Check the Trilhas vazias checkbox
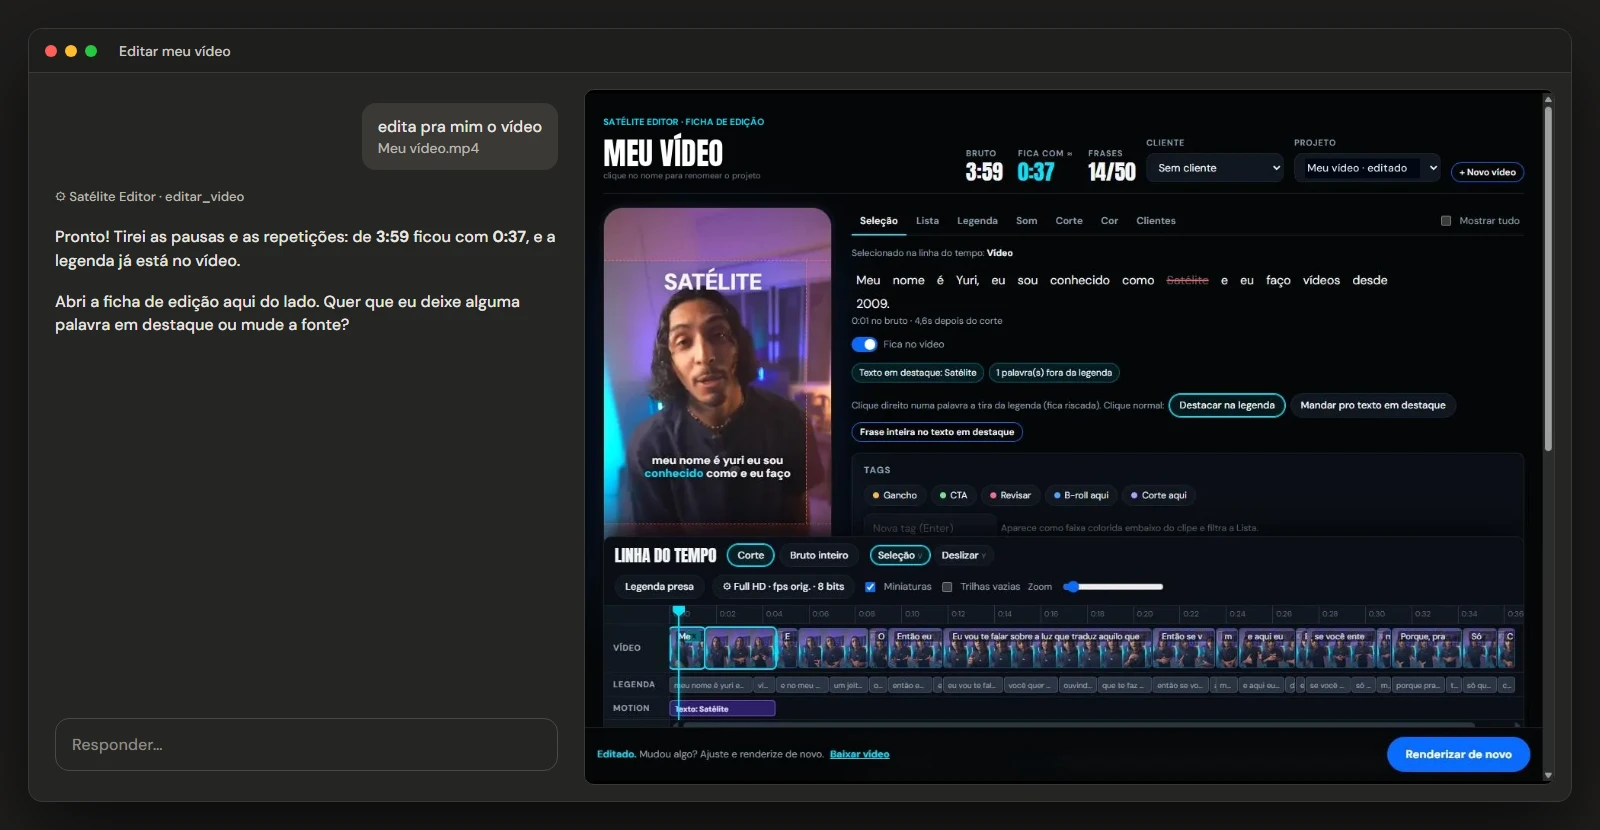This screenshot has height=830, width=1600. [x=947, y=587]
